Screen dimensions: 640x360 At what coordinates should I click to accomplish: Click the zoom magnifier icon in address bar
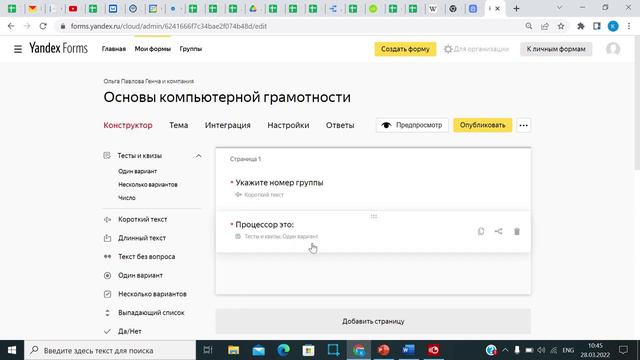point(529,26)
